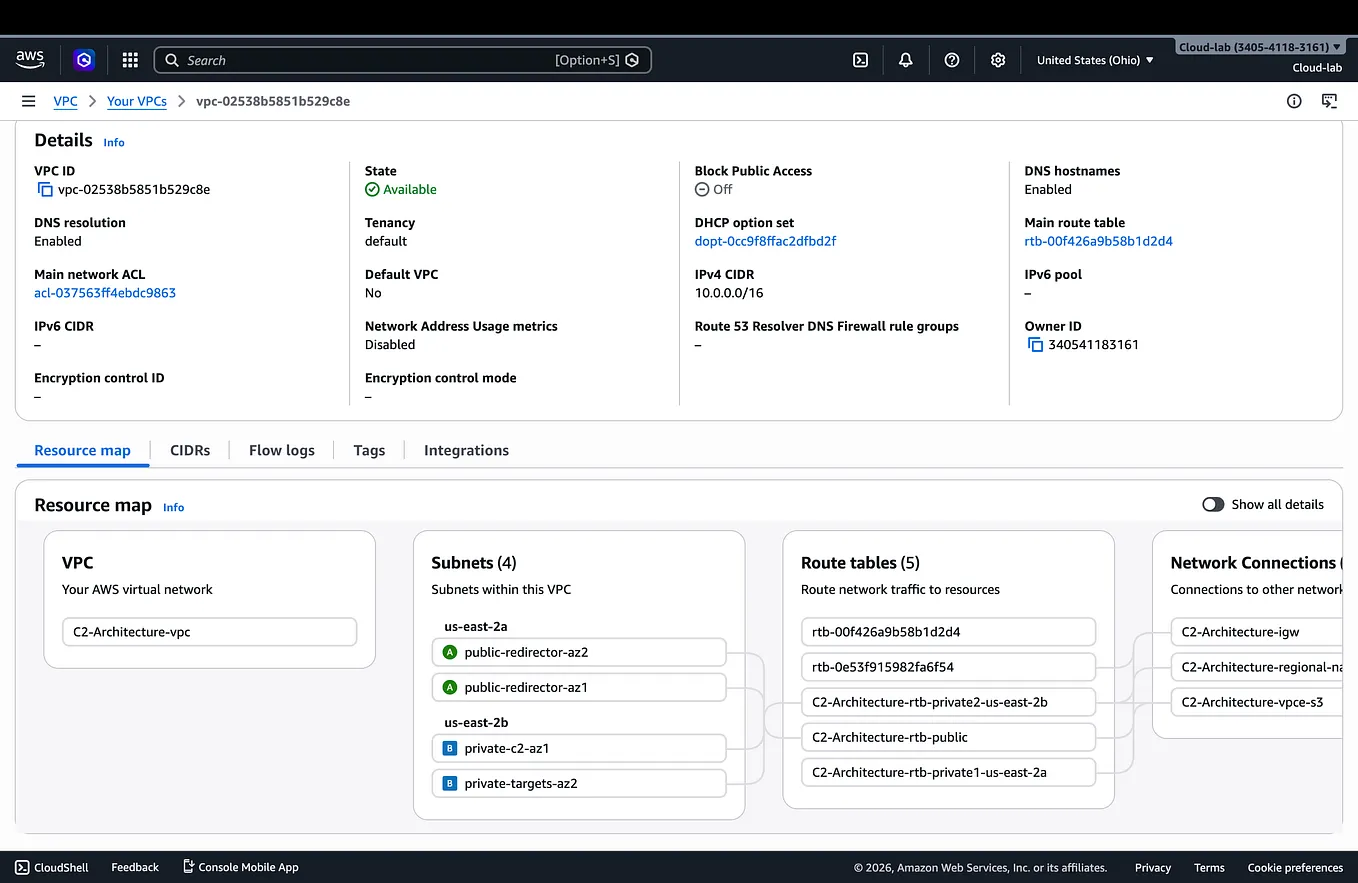
Task: Select the C2-Architecture-igw network connection
Action: 1256,632
